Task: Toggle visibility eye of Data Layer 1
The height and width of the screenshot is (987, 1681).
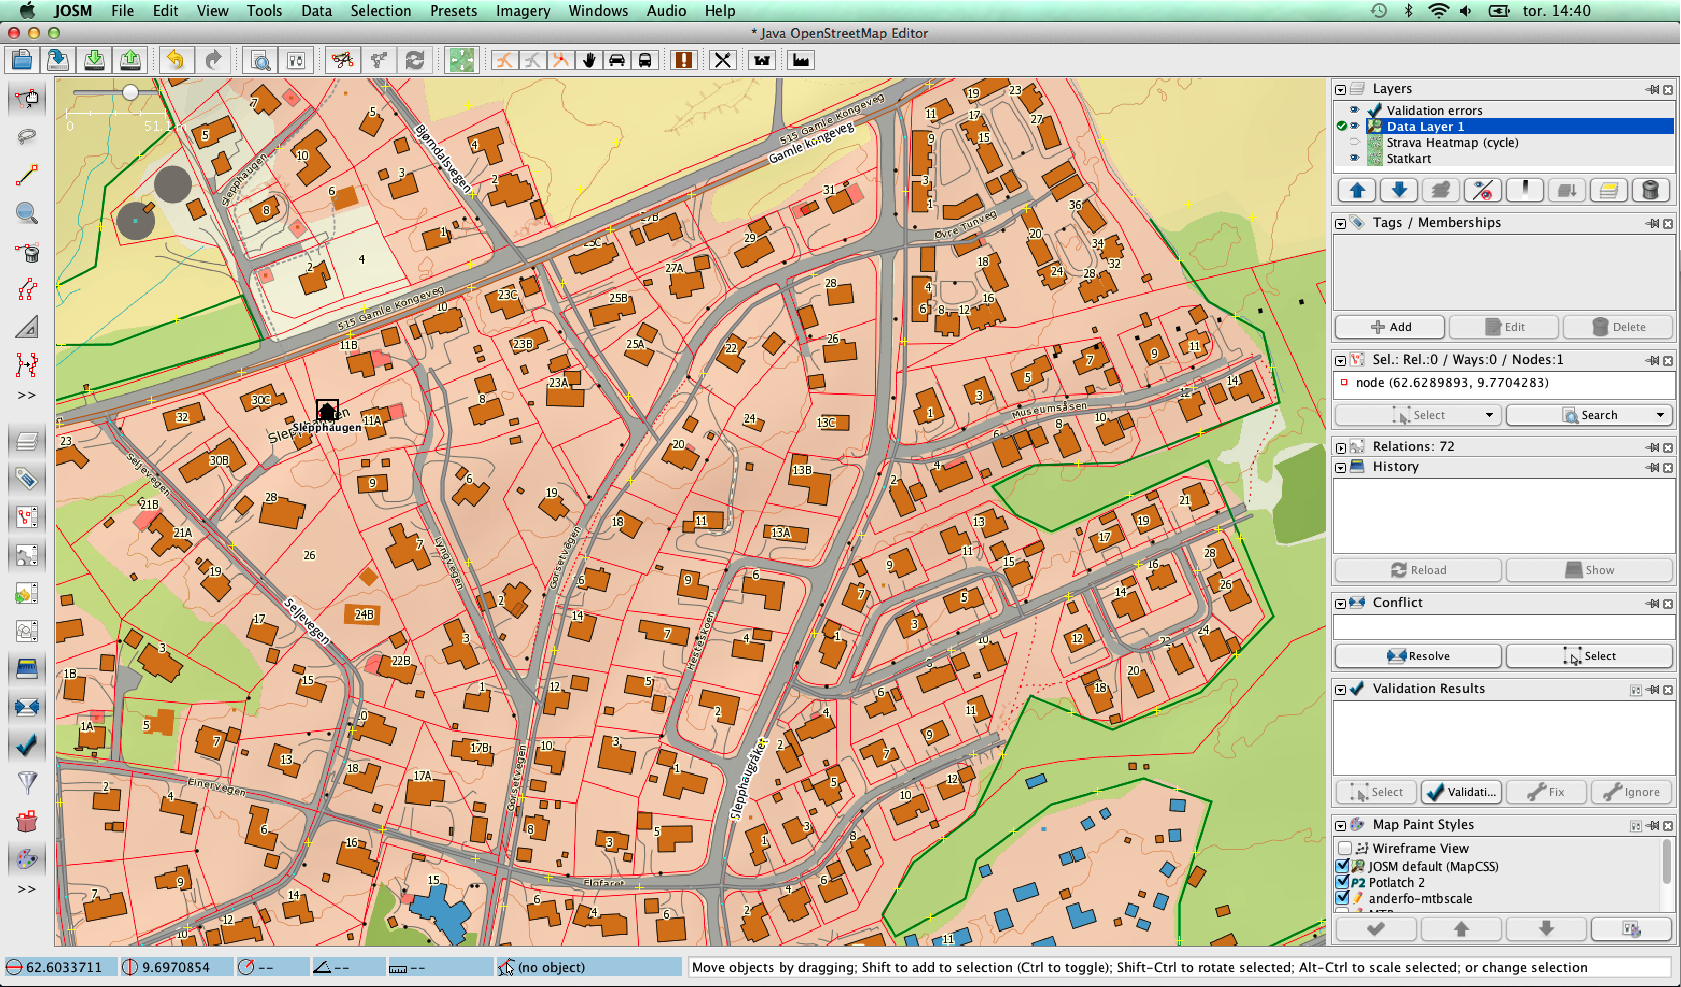Action: point(1355,126)
